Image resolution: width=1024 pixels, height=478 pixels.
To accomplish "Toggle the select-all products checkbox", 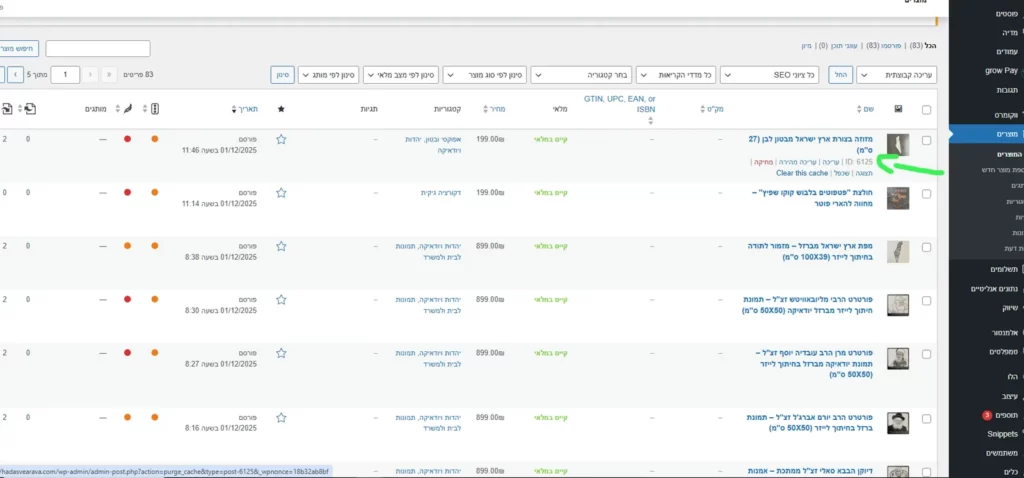I will point(927,110).
